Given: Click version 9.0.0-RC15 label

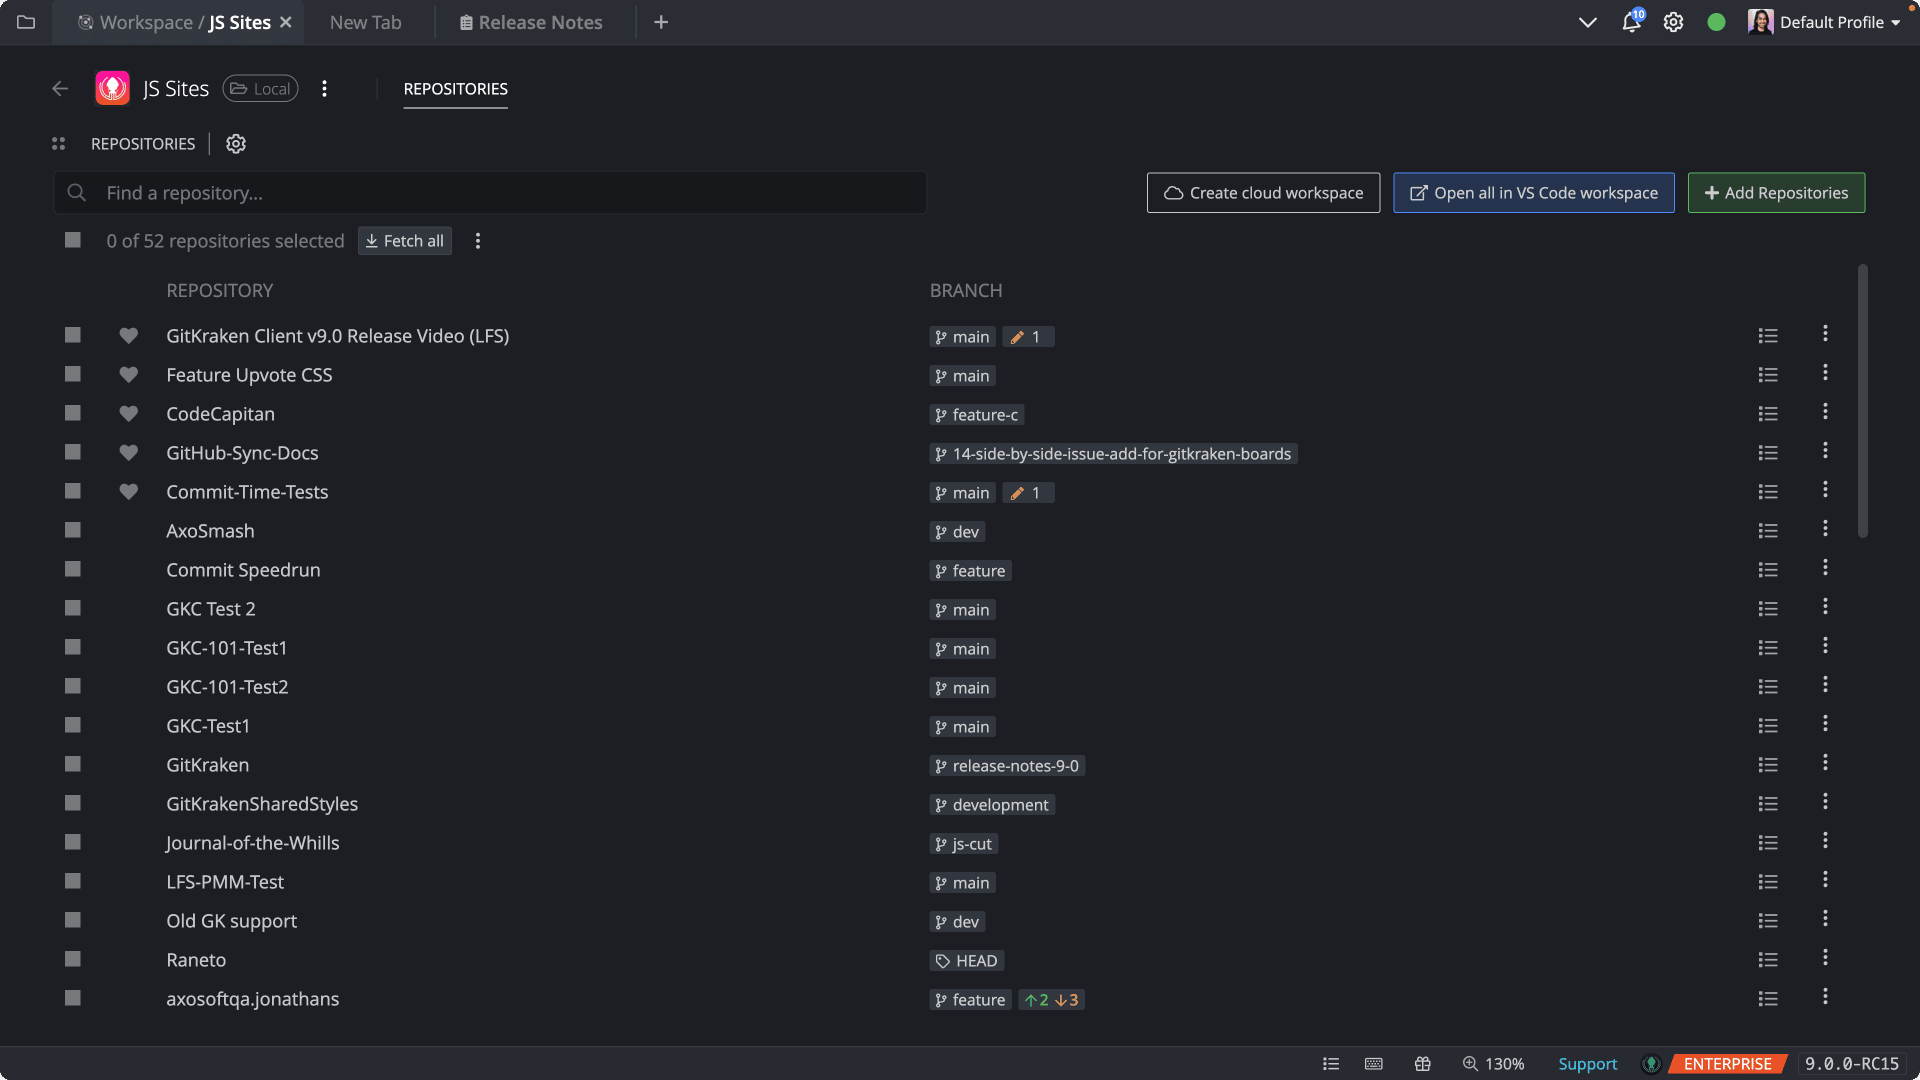Looking at the screenshot, I should (x=1852, y=1064).
